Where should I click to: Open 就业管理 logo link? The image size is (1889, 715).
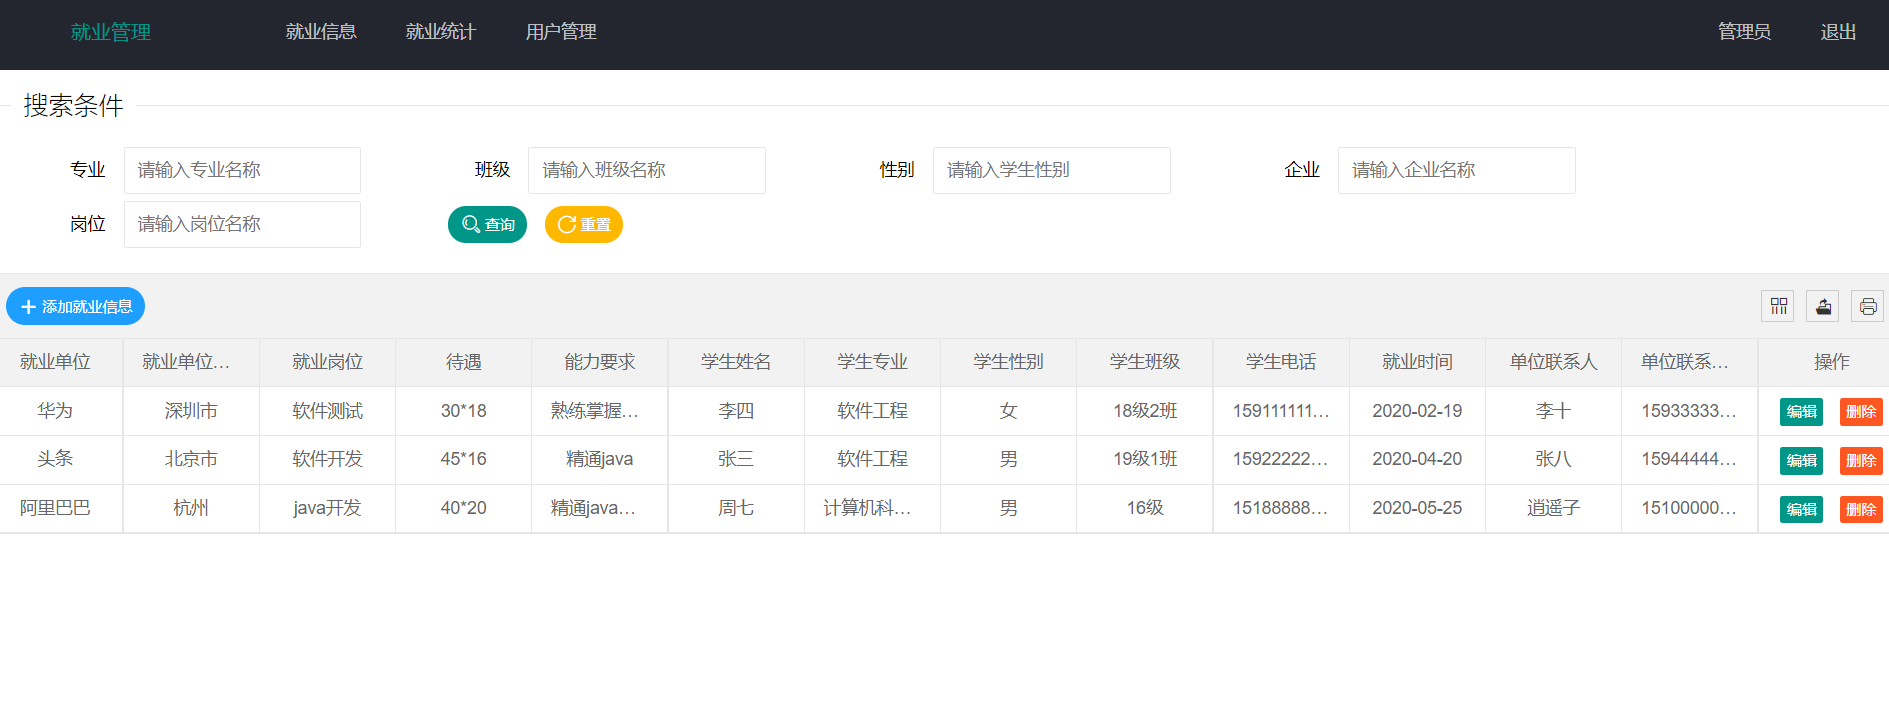[111, 32]
